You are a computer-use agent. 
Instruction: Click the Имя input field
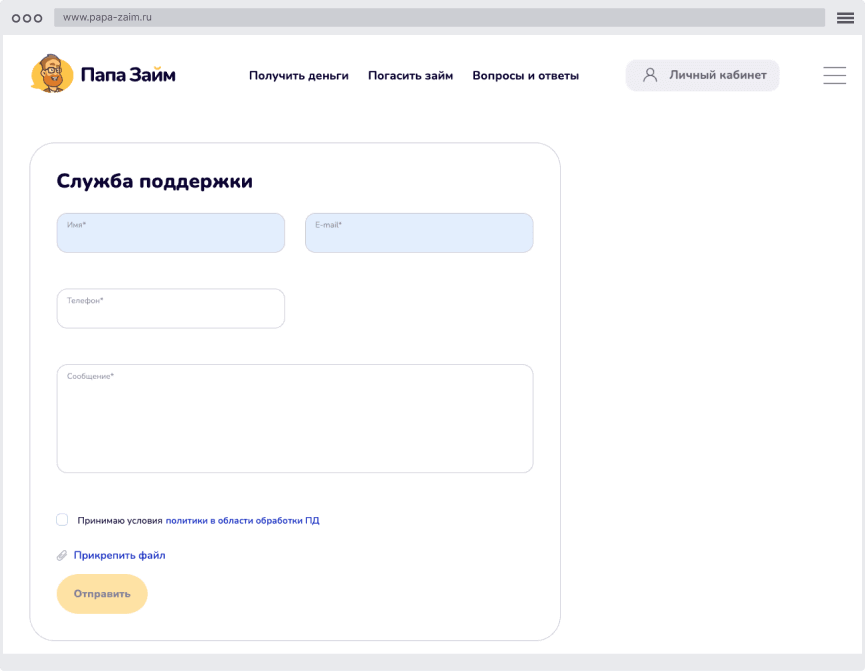click(x=170, y=233)
